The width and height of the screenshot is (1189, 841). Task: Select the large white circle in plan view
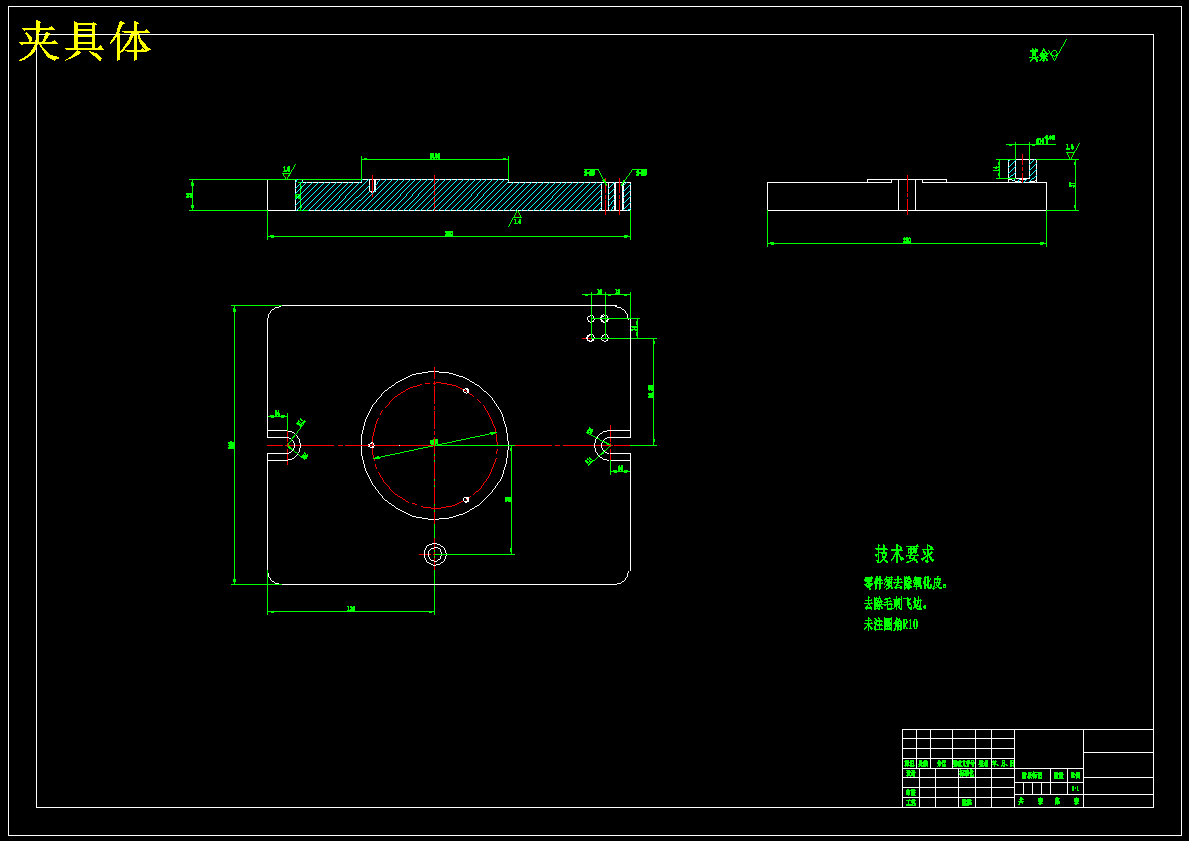[x=435, y=445]
